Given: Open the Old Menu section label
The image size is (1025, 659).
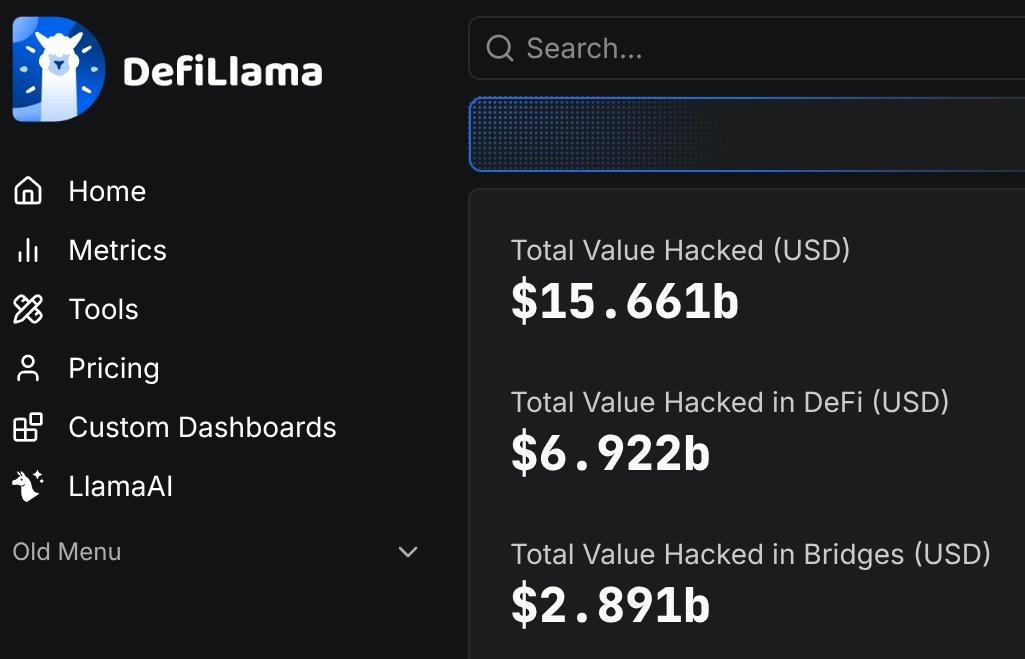Looking at the screenshot, I should (x=67, y=552).
